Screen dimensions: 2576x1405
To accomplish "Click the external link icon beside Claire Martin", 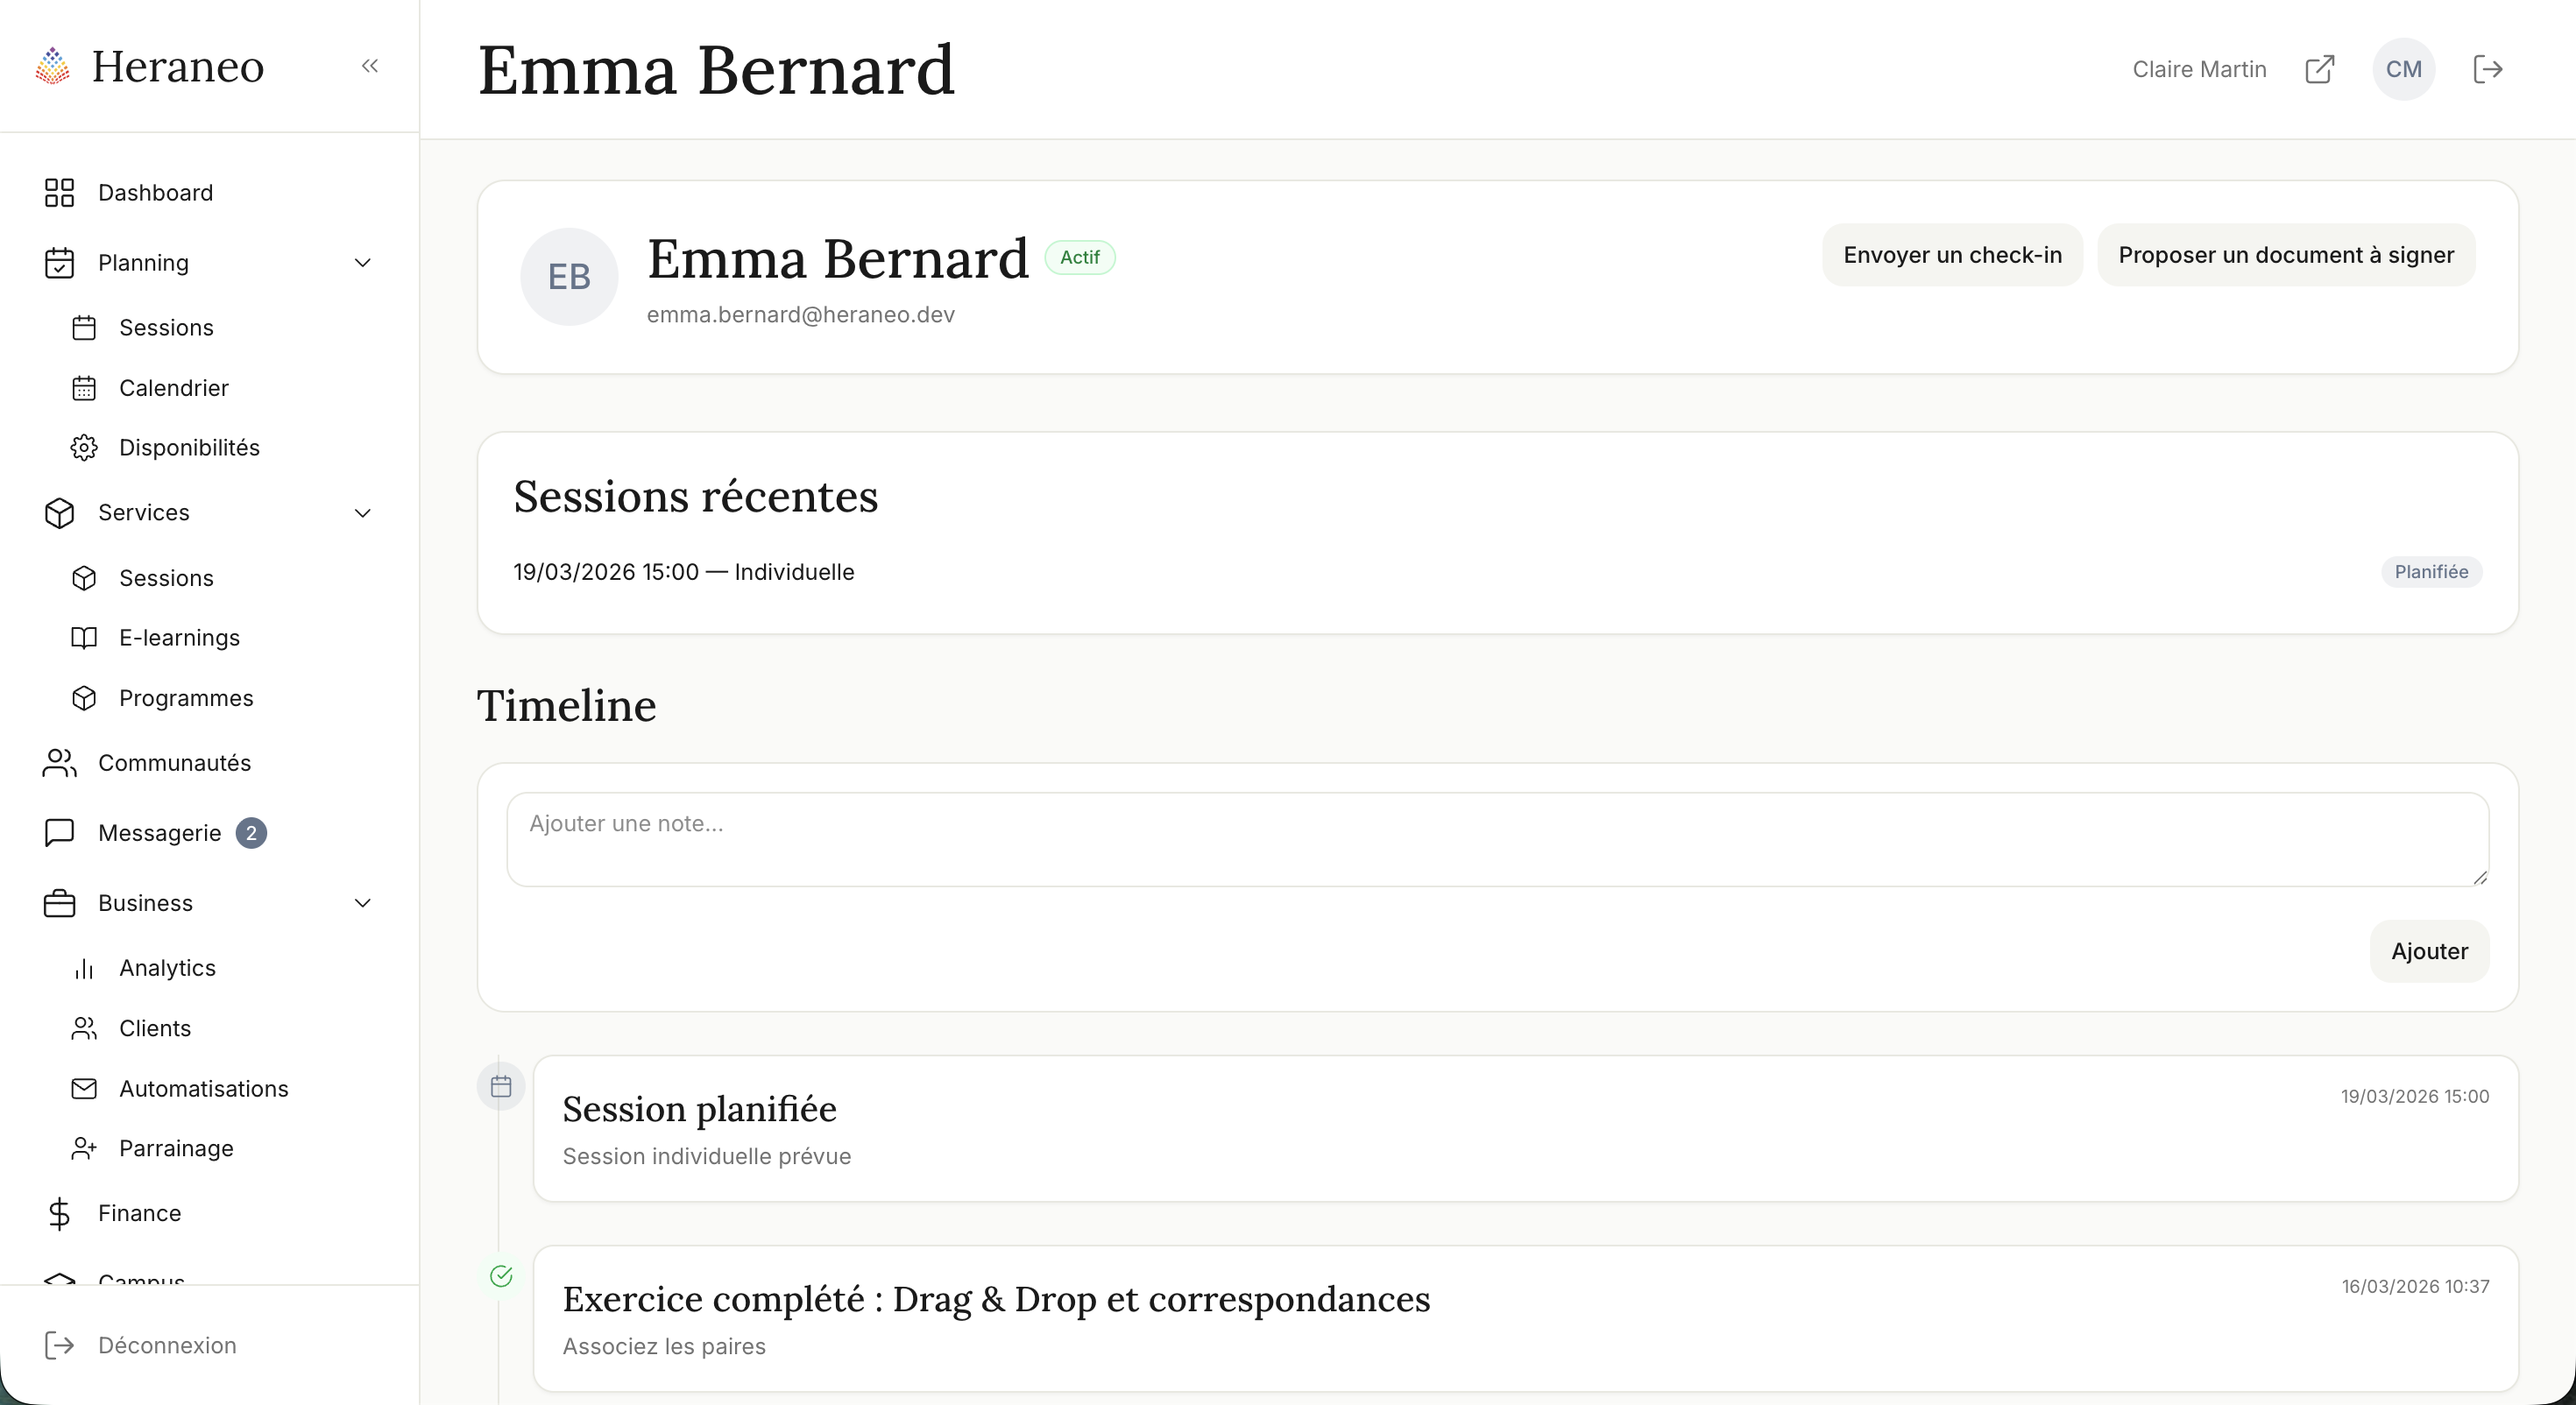I will click(x=2319, y=69).
